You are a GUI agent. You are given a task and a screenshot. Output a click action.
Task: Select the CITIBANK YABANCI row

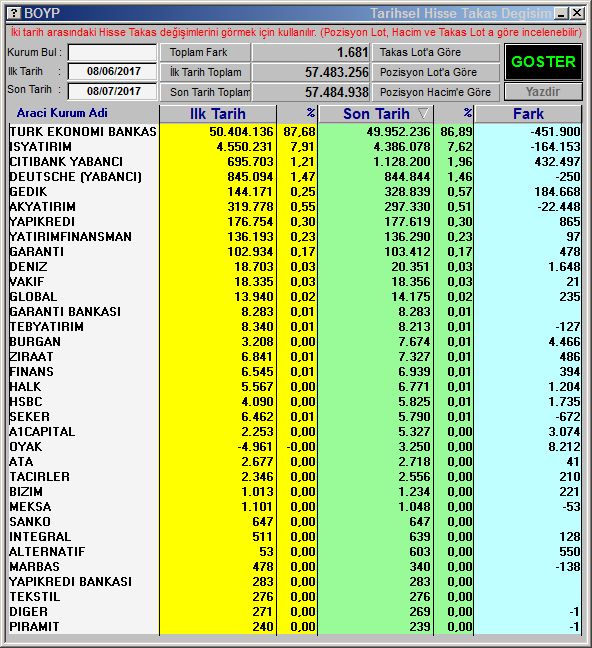pyautogui.click(x=295, y=162)
